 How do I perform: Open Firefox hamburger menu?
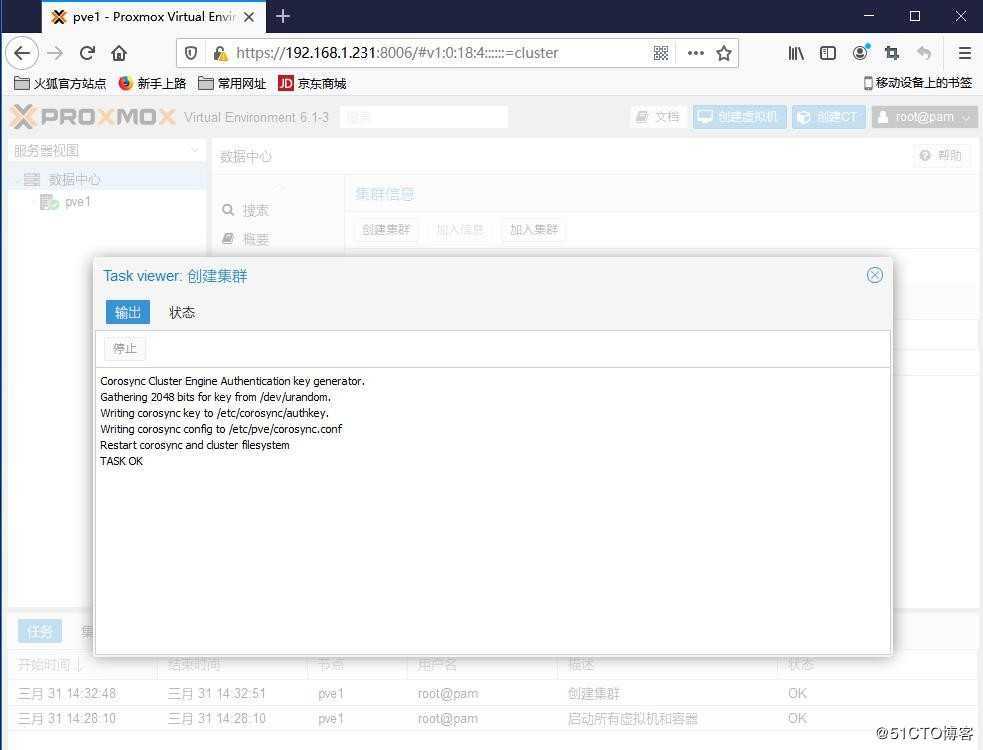point(965,53)
